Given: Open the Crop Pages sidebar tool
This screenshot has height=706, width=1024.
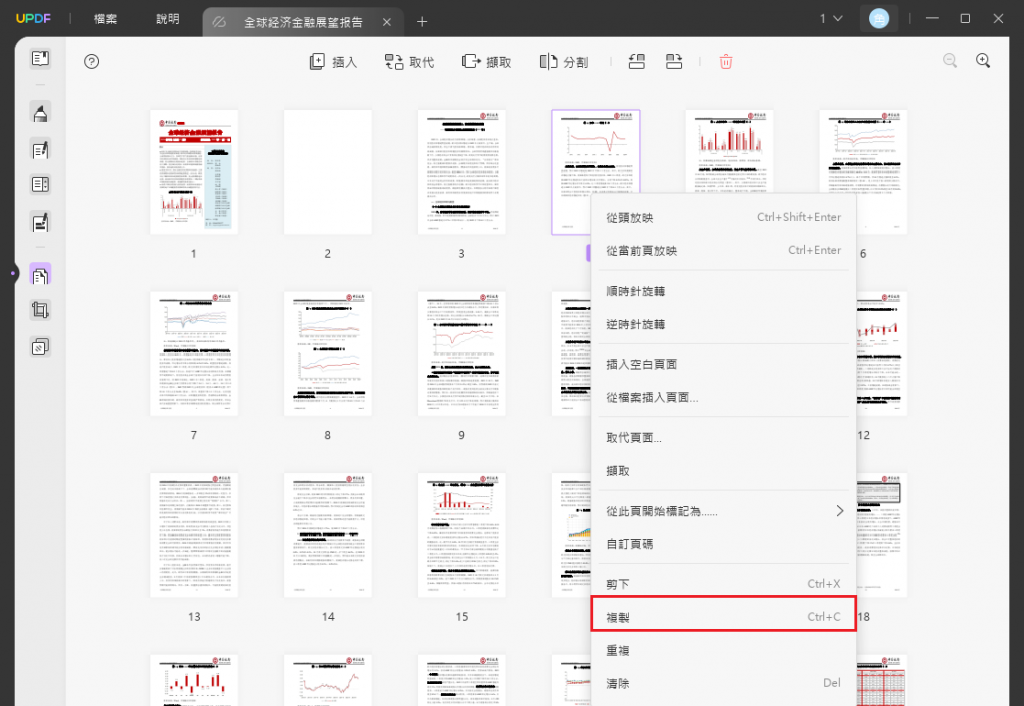Looking at the screenshot, I should point(40,310).
